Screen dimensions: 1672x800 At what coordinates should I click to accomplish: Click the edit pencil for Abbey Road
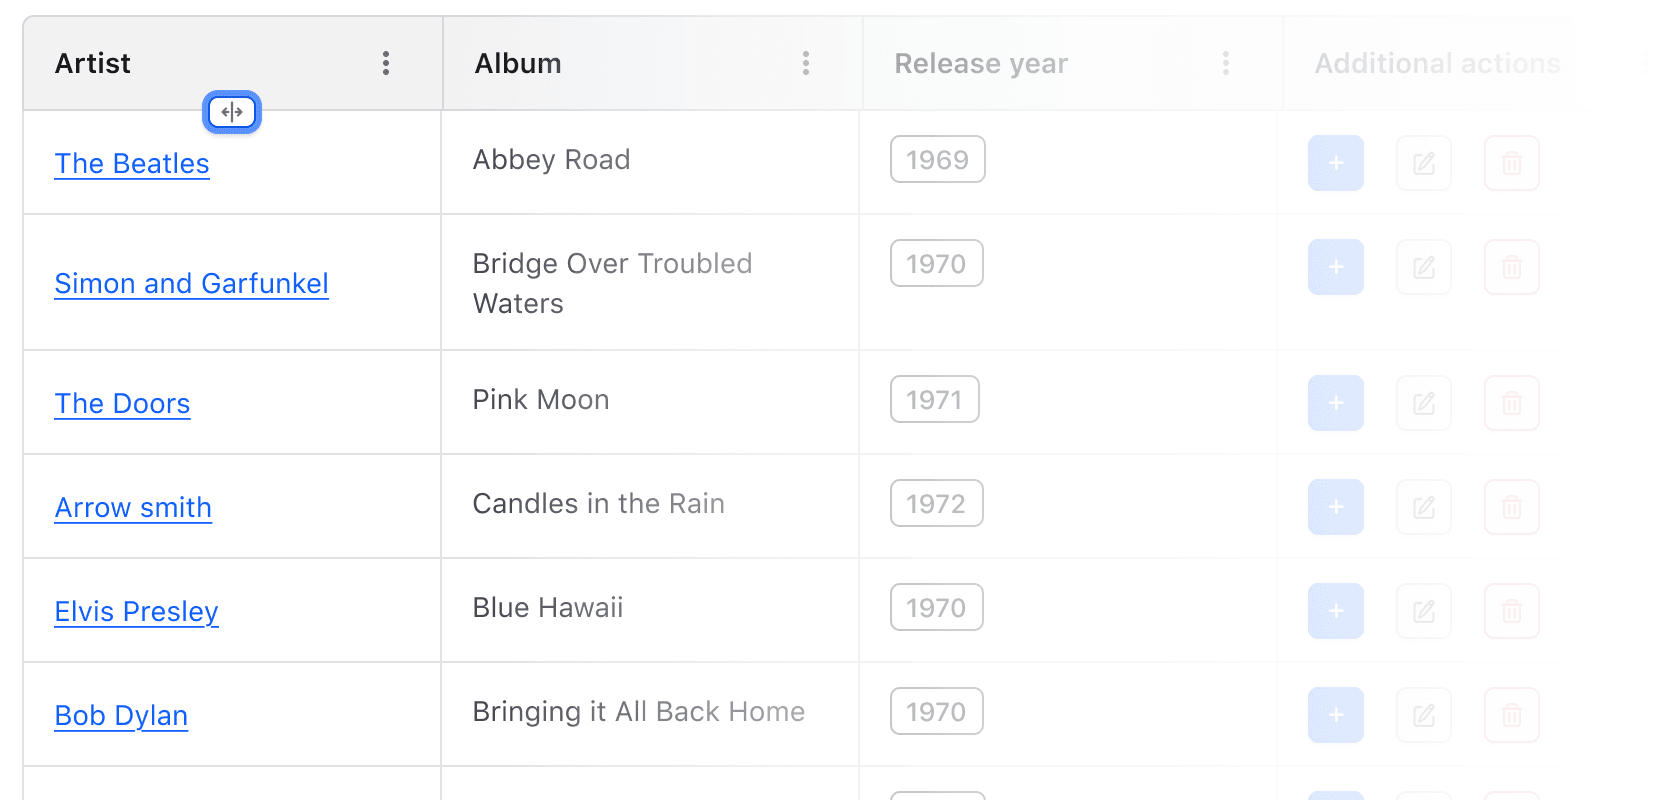1424,163
